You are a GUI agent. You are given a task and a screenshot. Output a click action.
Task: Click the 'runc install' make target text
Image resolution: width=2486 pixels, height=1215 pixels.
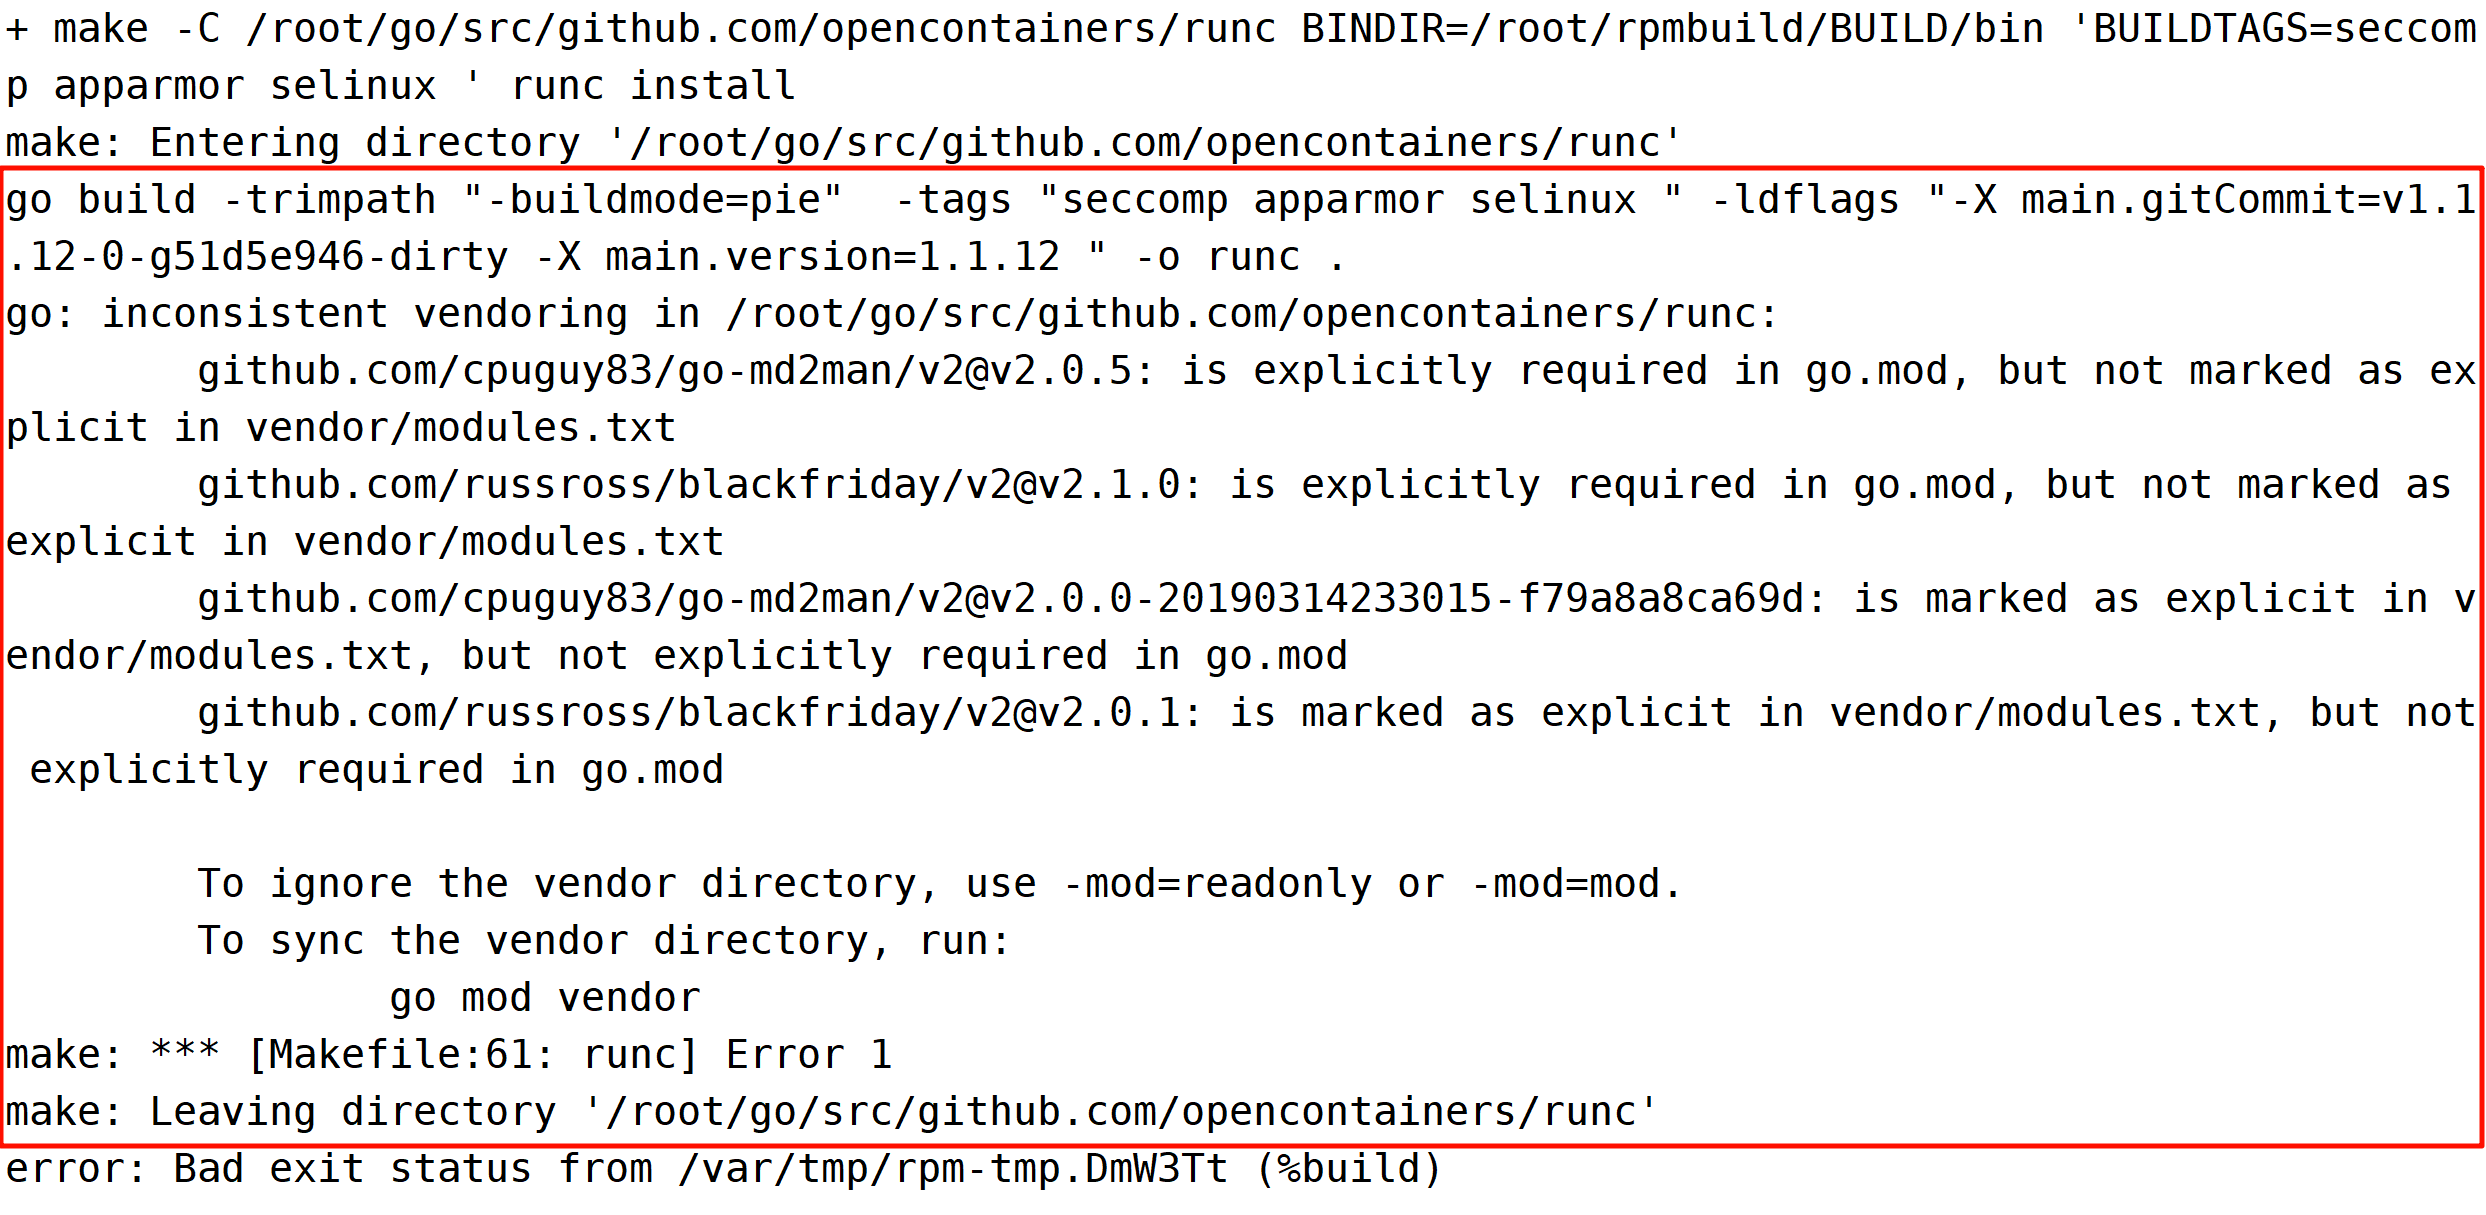[x=653, y=86]
